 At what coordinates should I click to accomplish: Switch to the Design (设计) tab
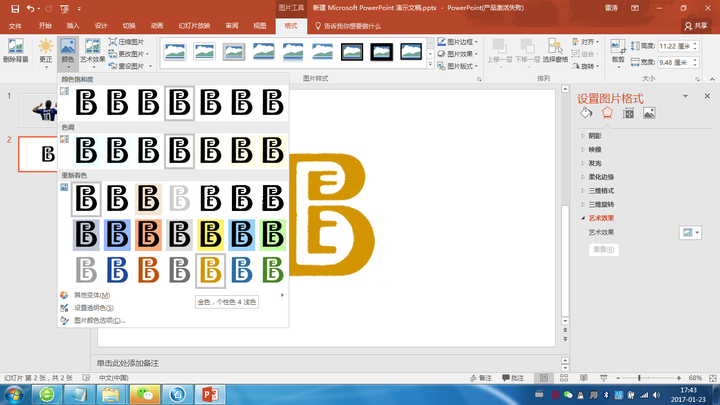[x=101, y=26]
